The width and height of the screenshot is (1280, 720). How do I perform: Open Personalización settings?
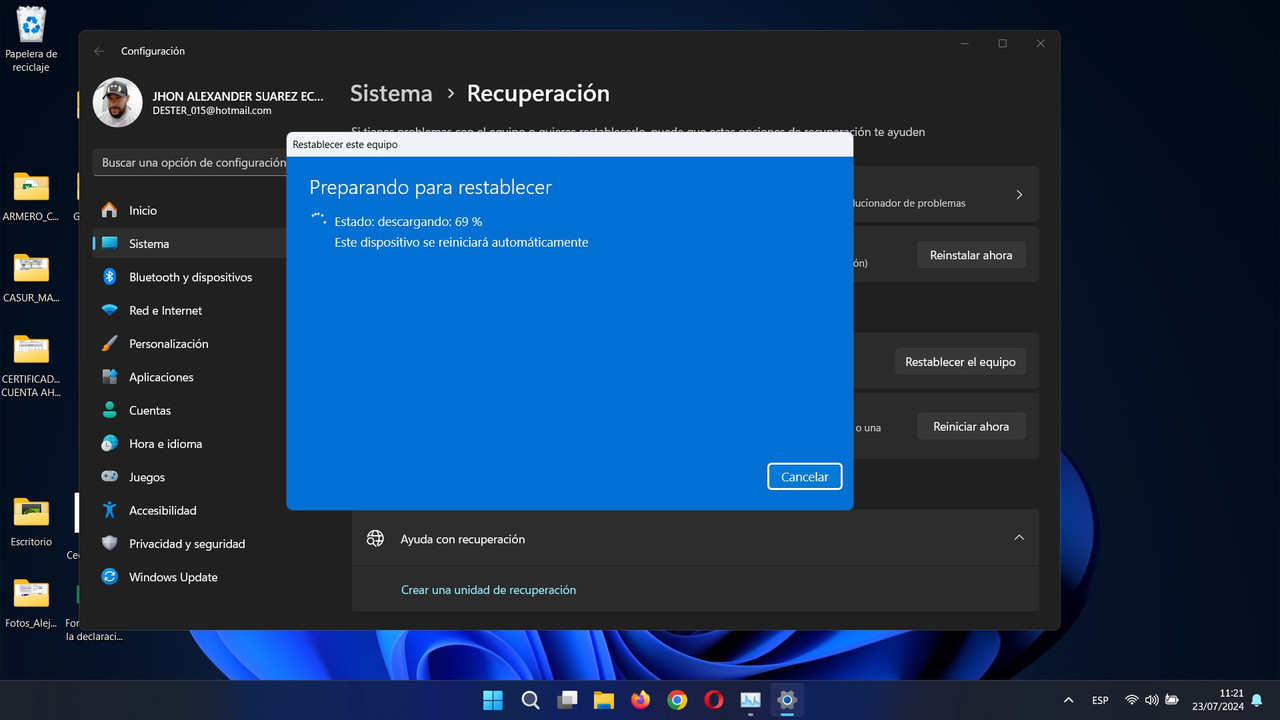click(190, 344)
